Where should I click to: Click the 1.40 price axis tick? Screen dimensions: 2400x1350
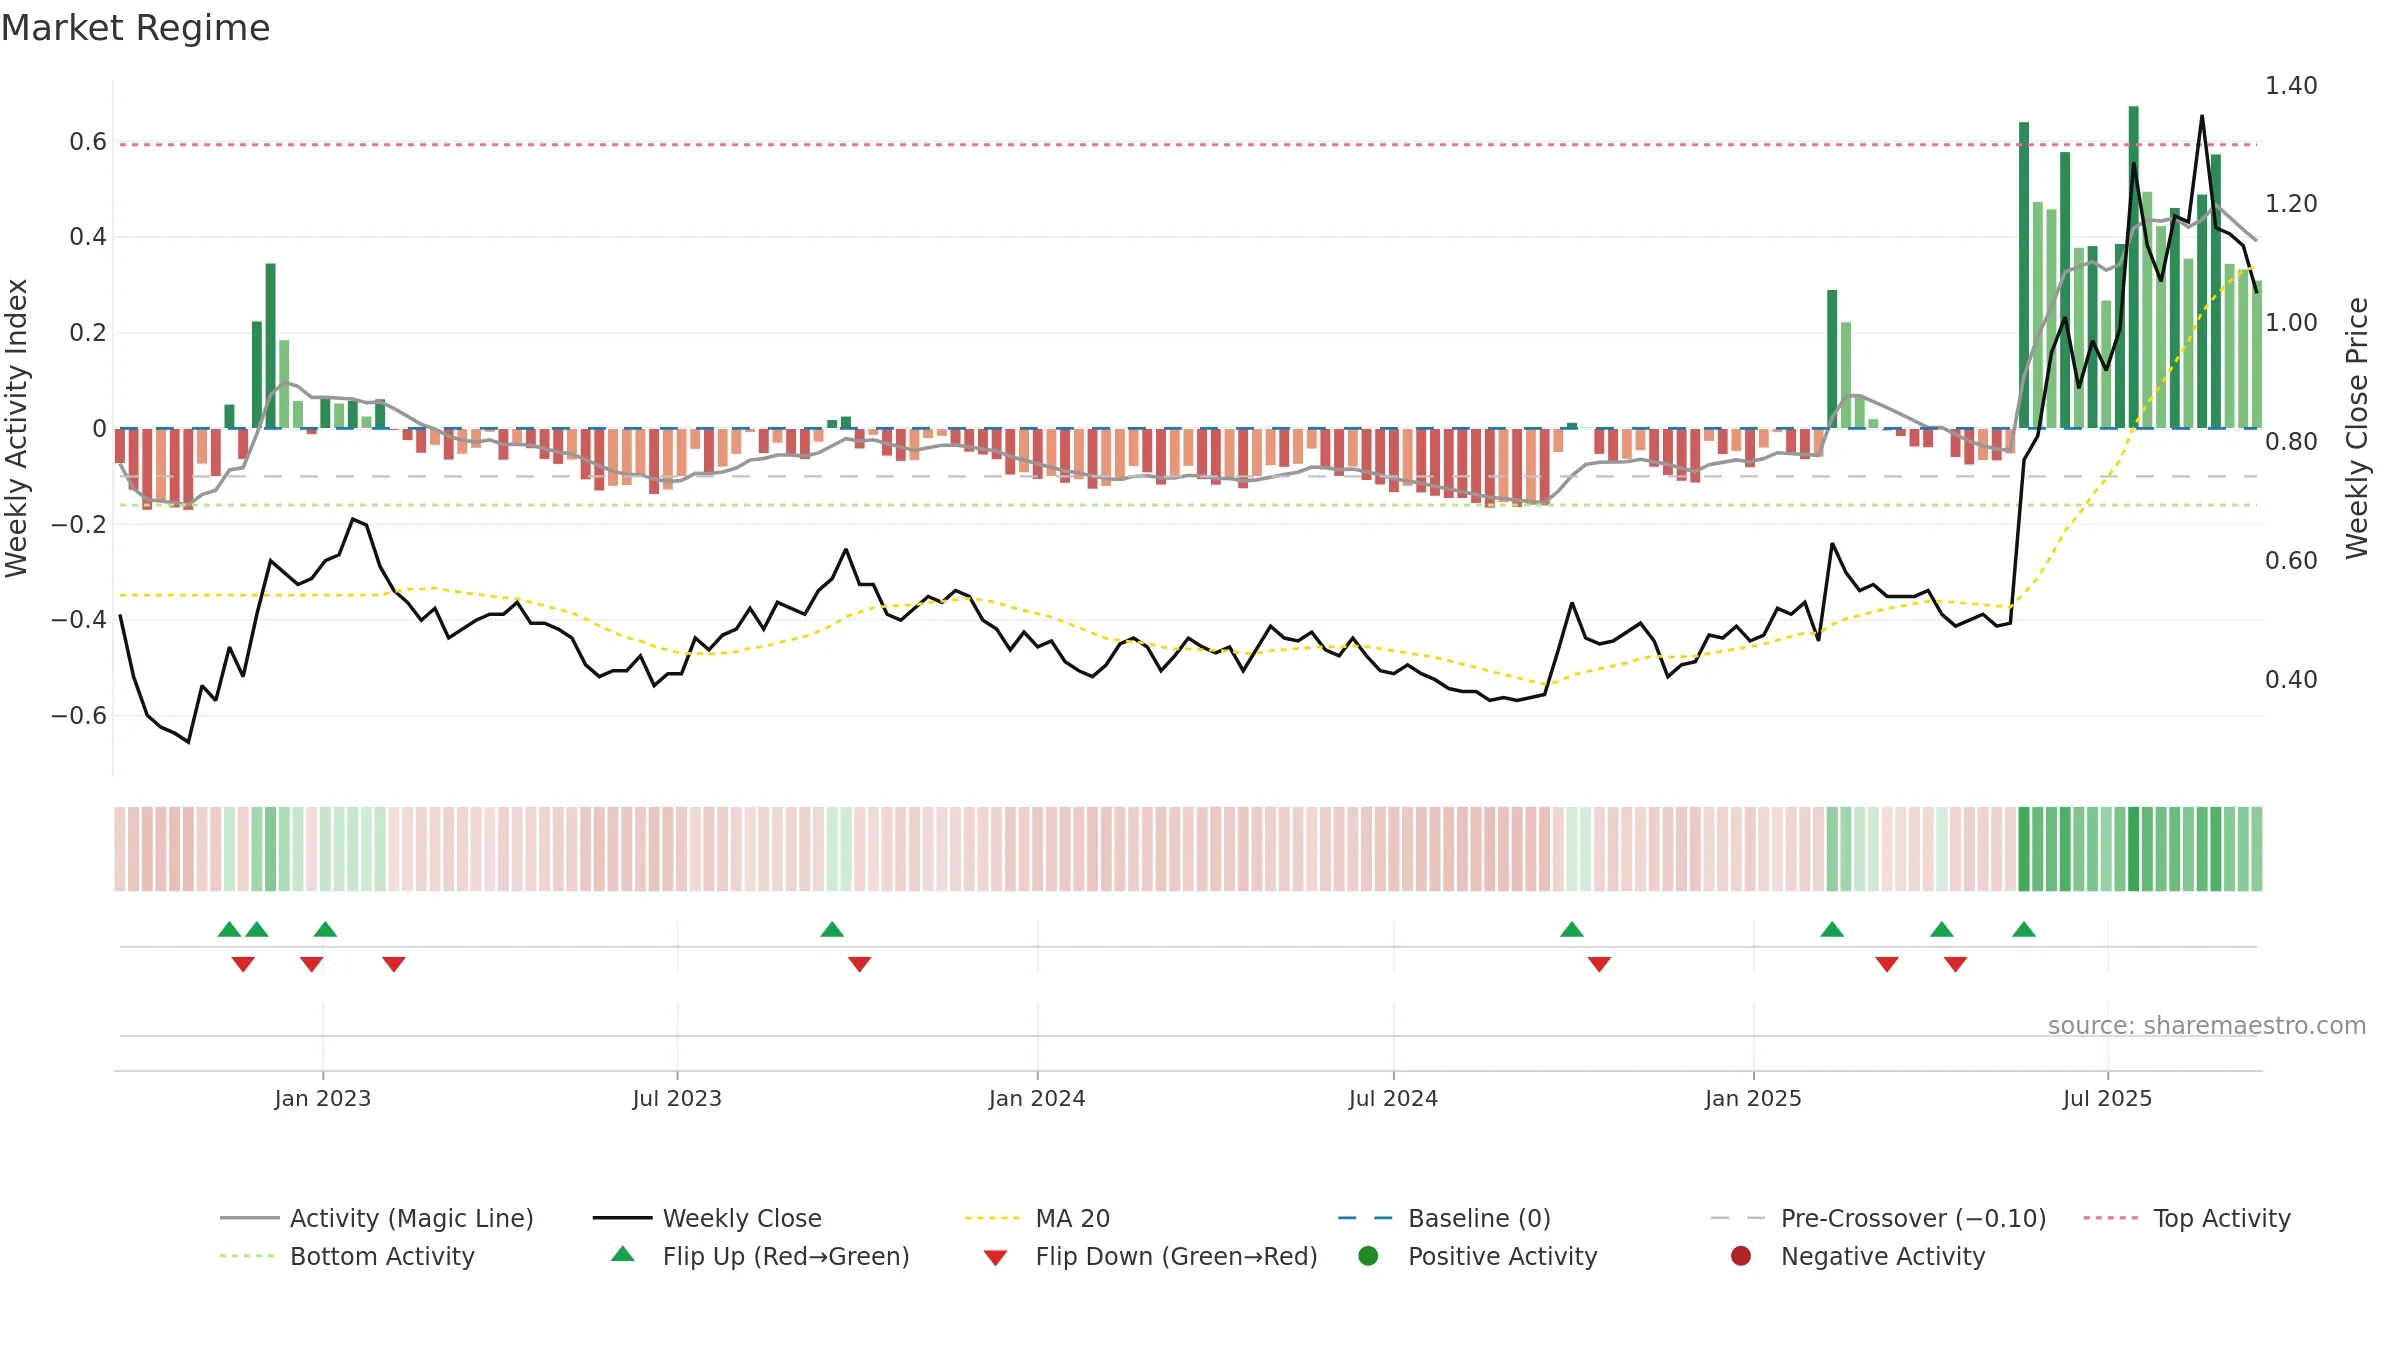tap(2291, 86)
